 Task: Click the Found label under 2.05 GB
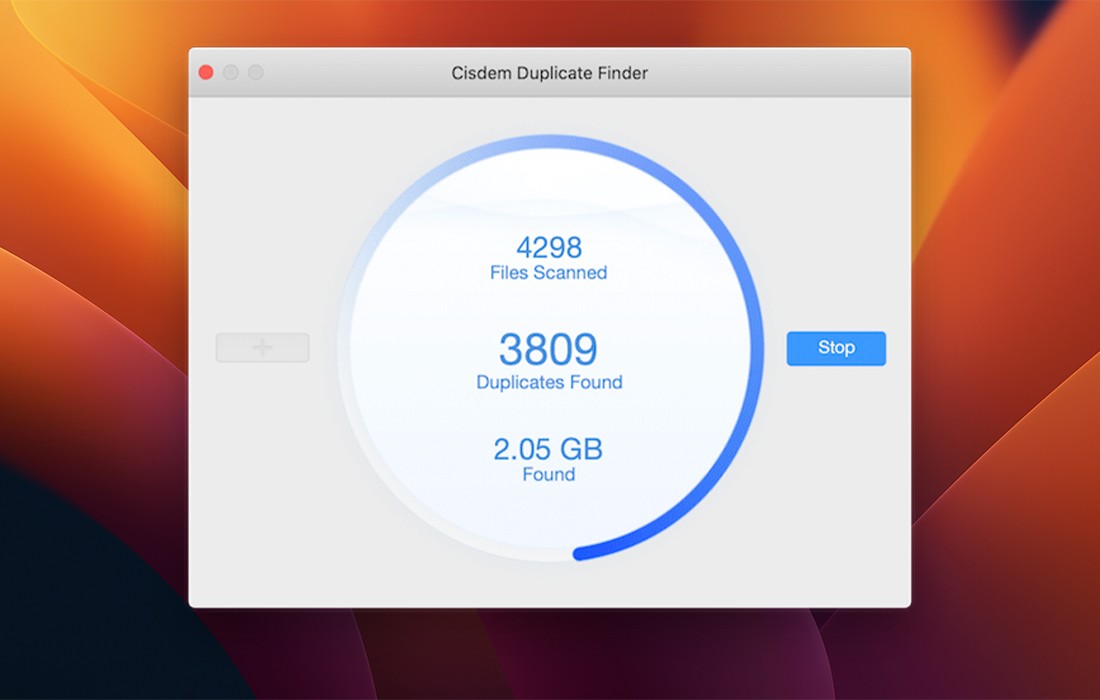click(549, 474)
